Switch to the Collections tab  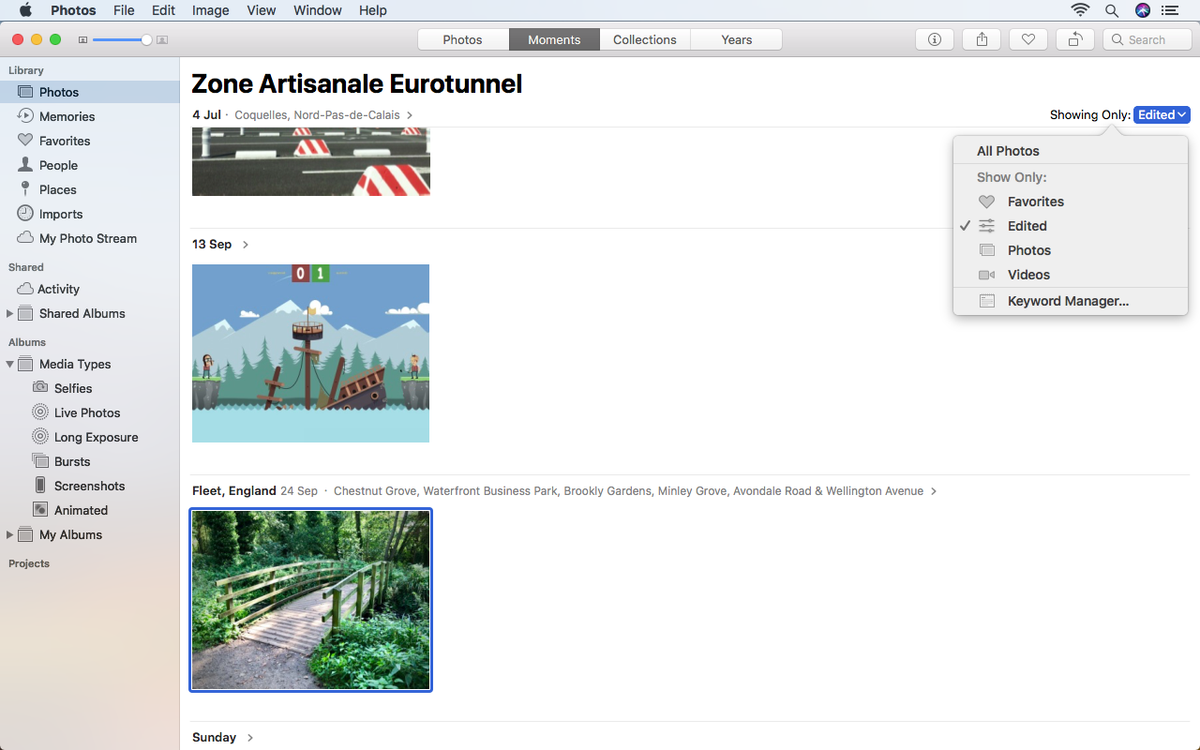coord(644,39)
